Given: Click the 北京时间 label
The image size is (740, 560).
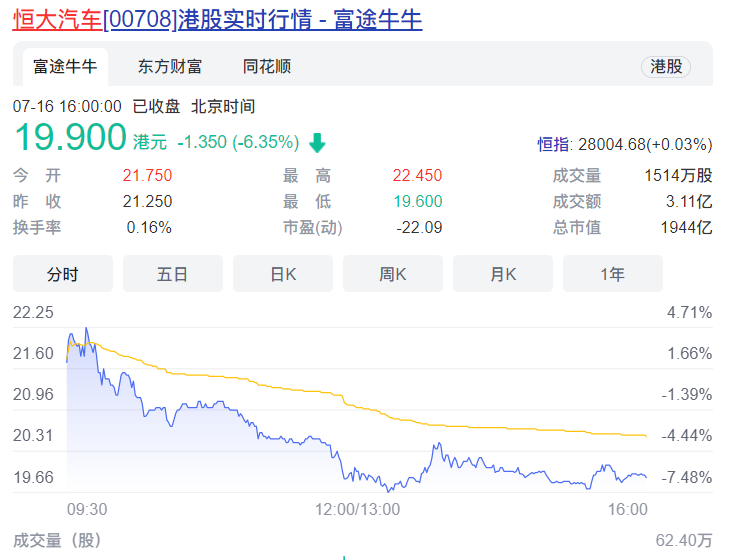Looking at the screenshot, I should [223, 106].
